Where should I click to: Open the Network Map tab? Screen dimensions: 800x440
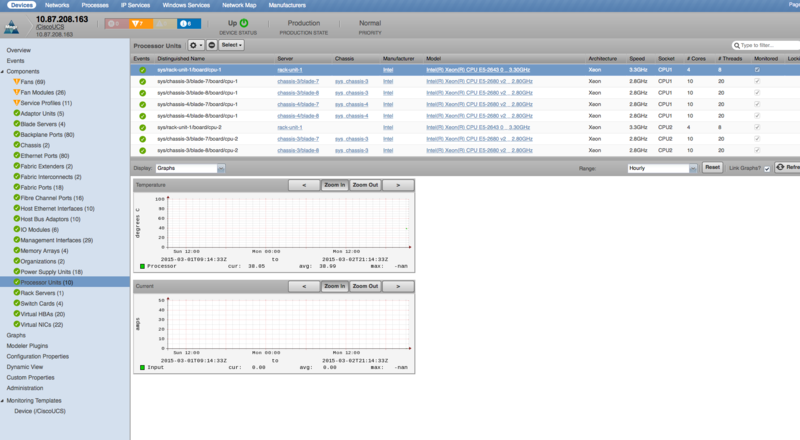(x=239, y=5)
